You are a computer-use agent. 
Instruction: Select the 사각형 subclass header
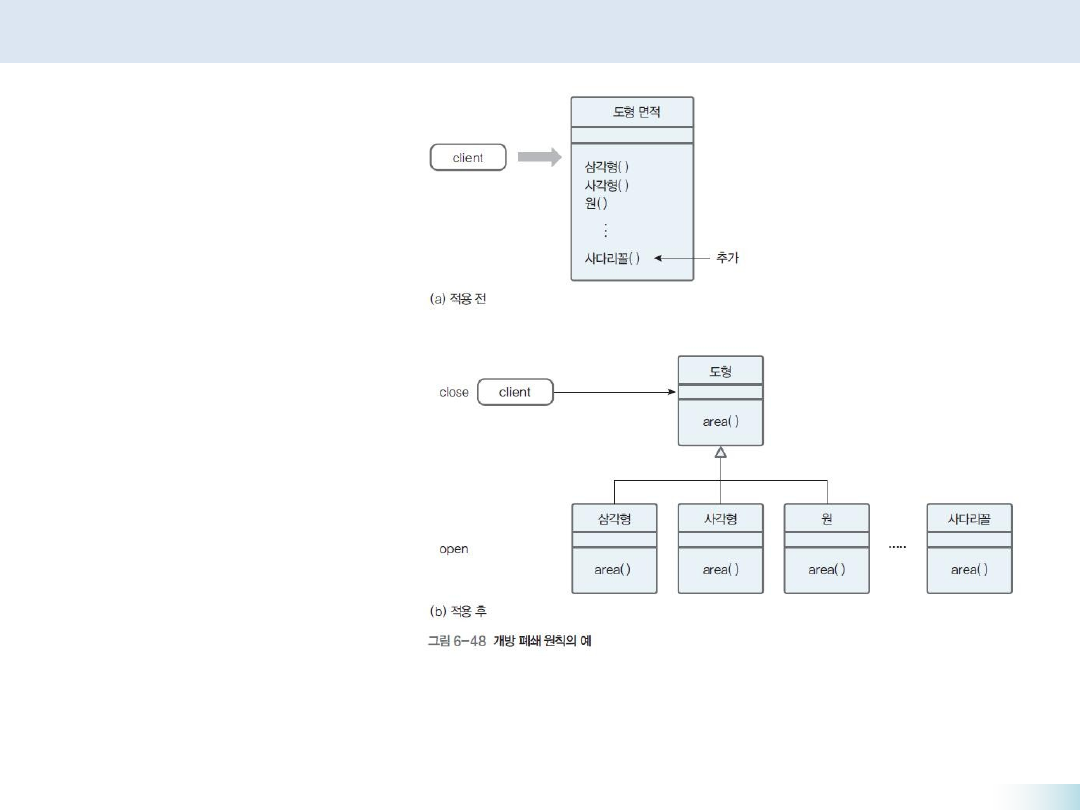point(720,519)
